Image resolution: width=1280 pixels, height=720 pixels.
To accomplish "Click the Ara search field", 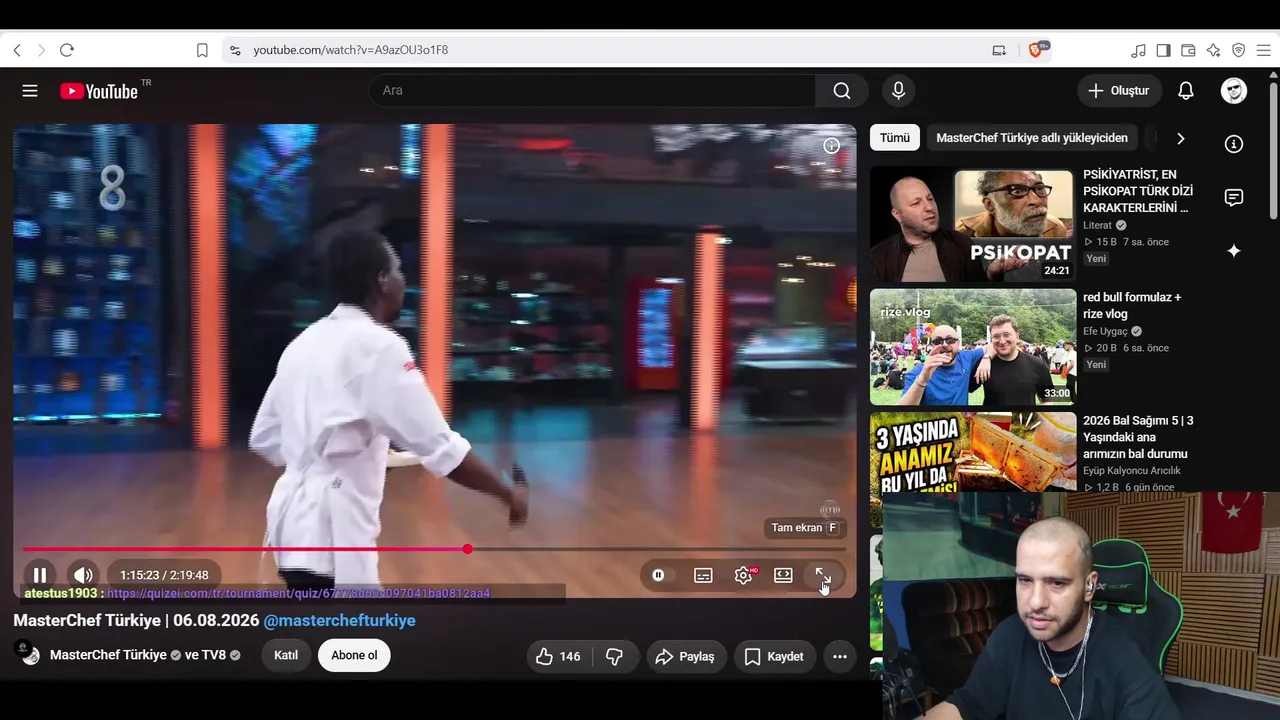I will pos(592,91).
